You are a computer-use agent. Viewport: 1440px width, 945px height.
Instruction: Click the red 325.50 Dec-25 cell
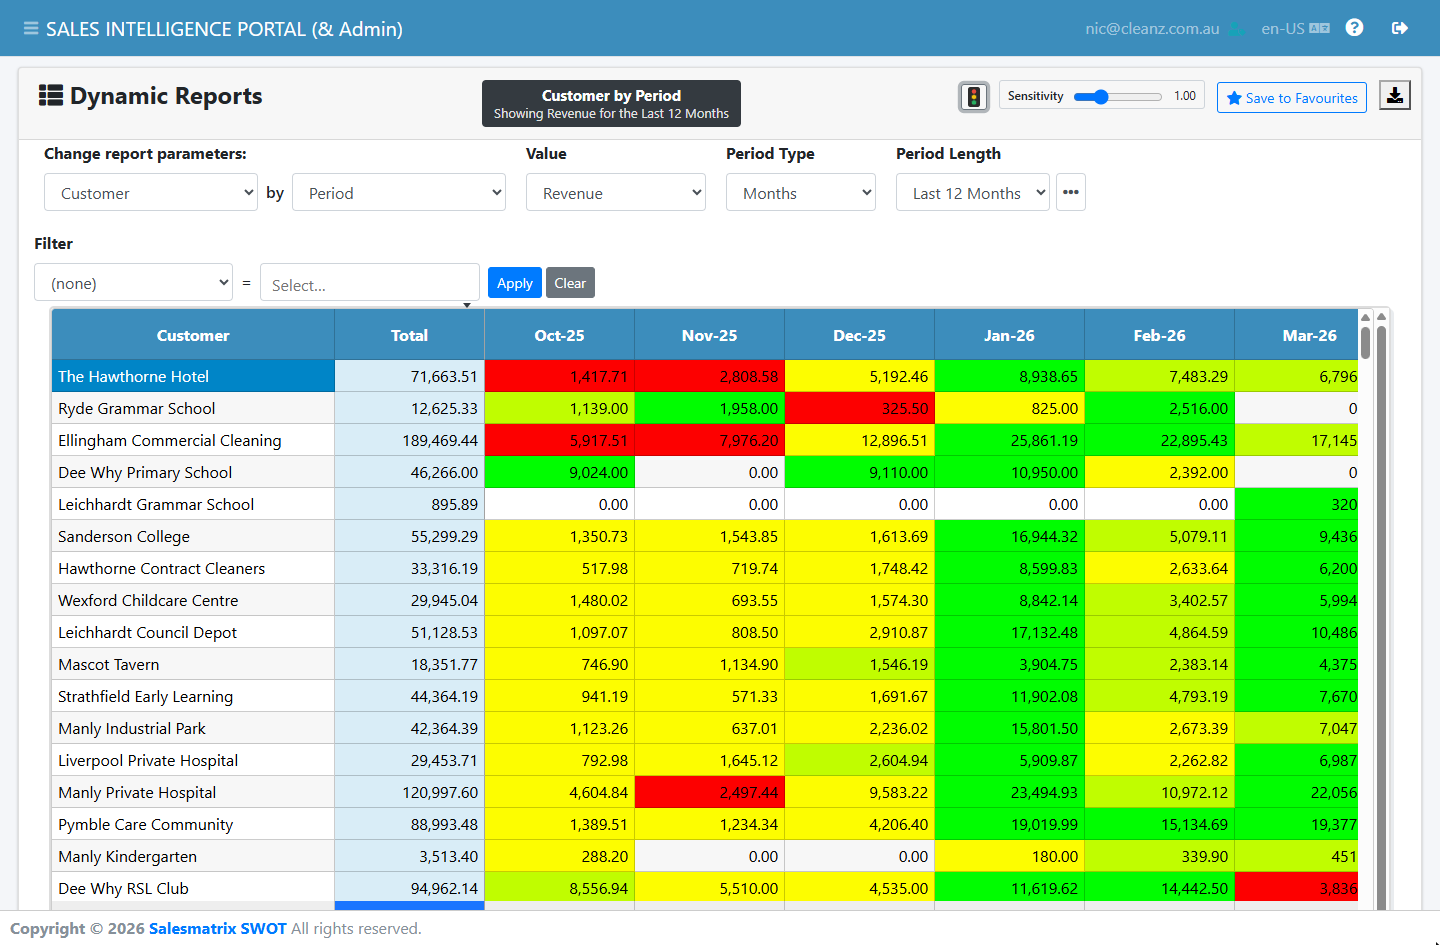859,408
